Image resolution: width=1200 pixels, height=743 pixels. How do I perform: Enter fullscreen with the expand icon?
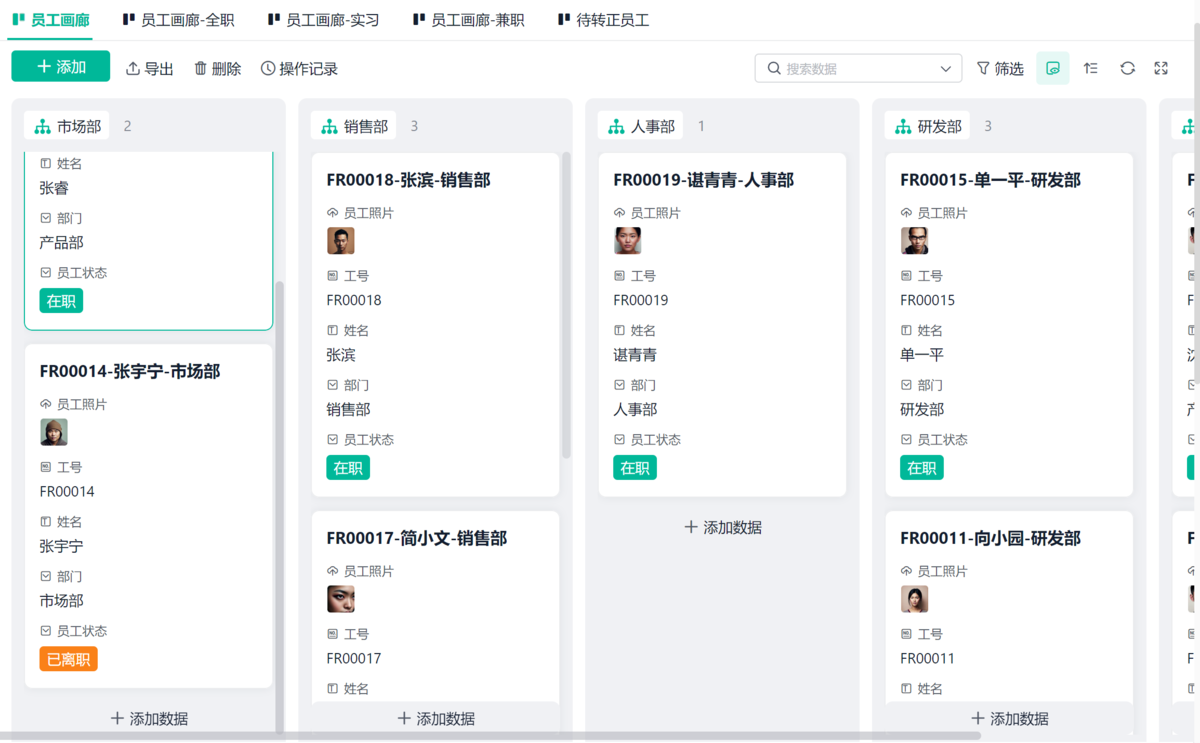(x=1161, y=68)
